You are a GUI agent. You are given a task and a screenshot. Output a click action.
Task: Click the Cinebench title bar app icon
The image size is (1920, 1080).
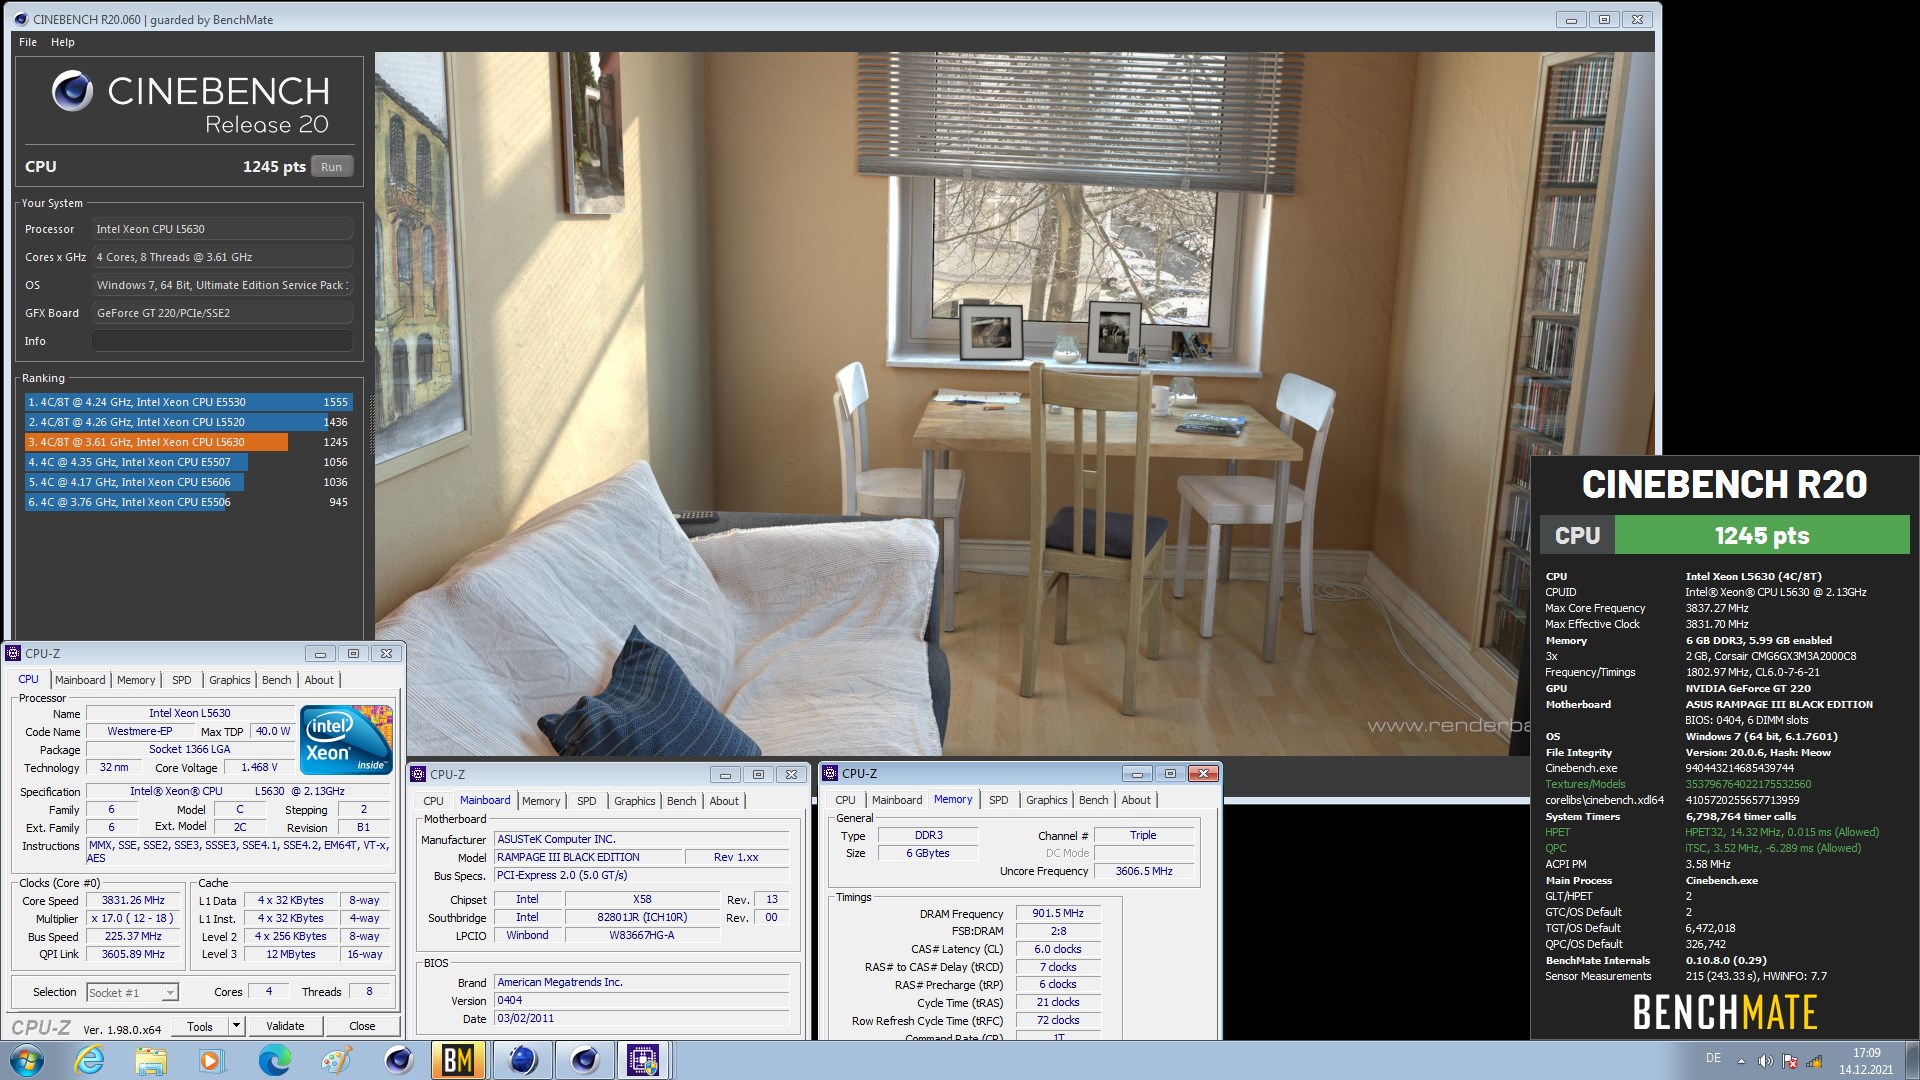[x=21, y=19]
